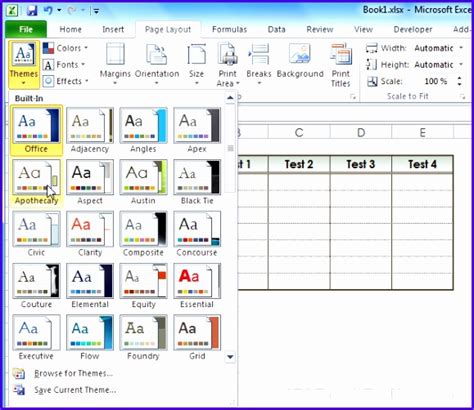Select the Clarity theme
Screen dimensions: 474x410
[90, 234]
